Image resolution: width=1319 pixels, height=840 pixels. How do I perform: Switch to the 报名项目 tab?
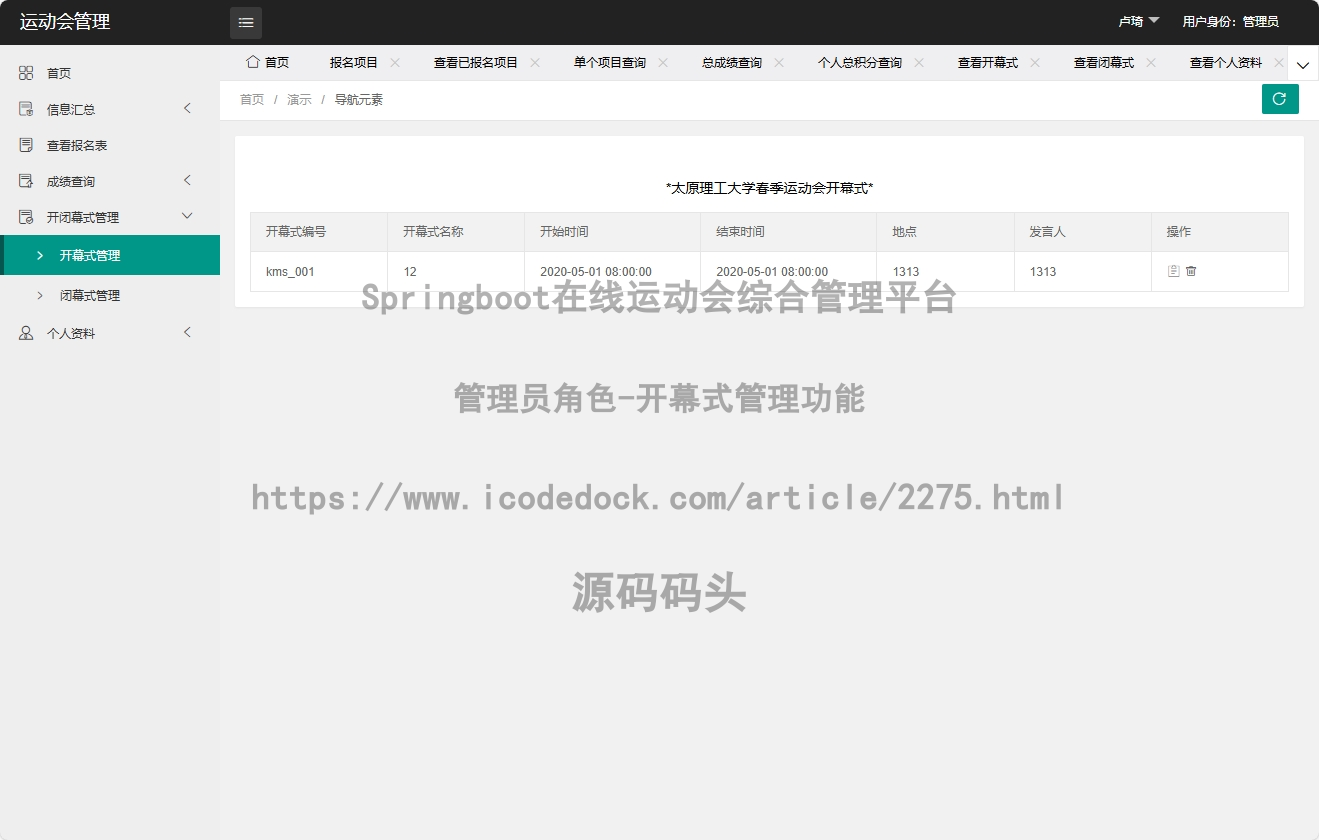[x=354, y=62]
